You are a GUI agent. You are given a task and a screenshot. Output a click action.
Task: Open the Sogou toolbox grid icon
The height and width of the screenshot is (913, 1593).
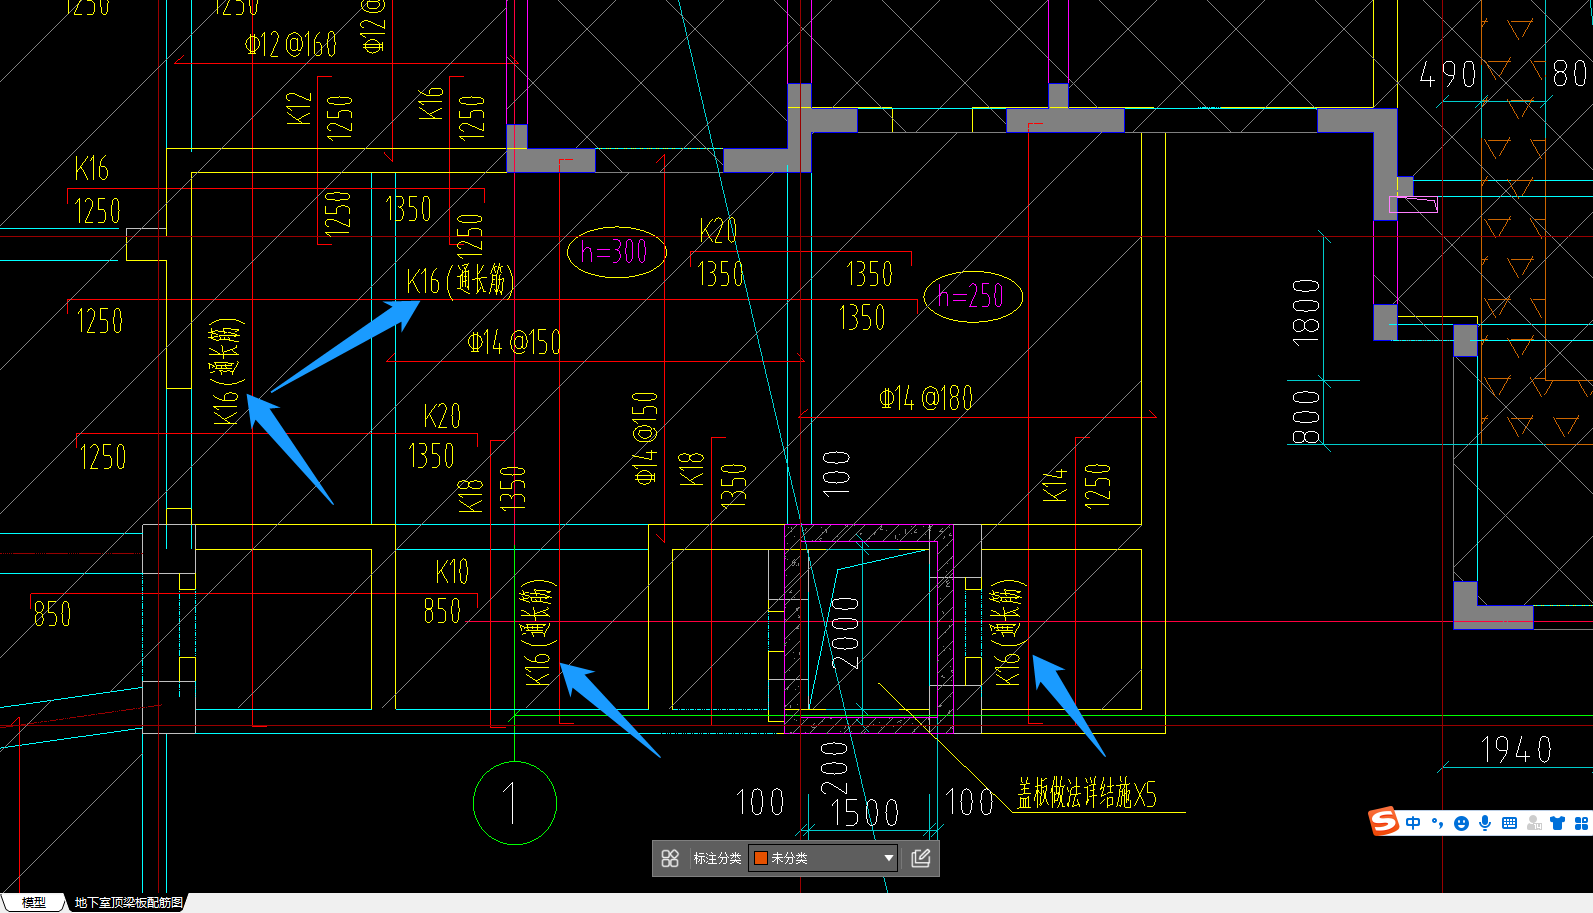1581,823
